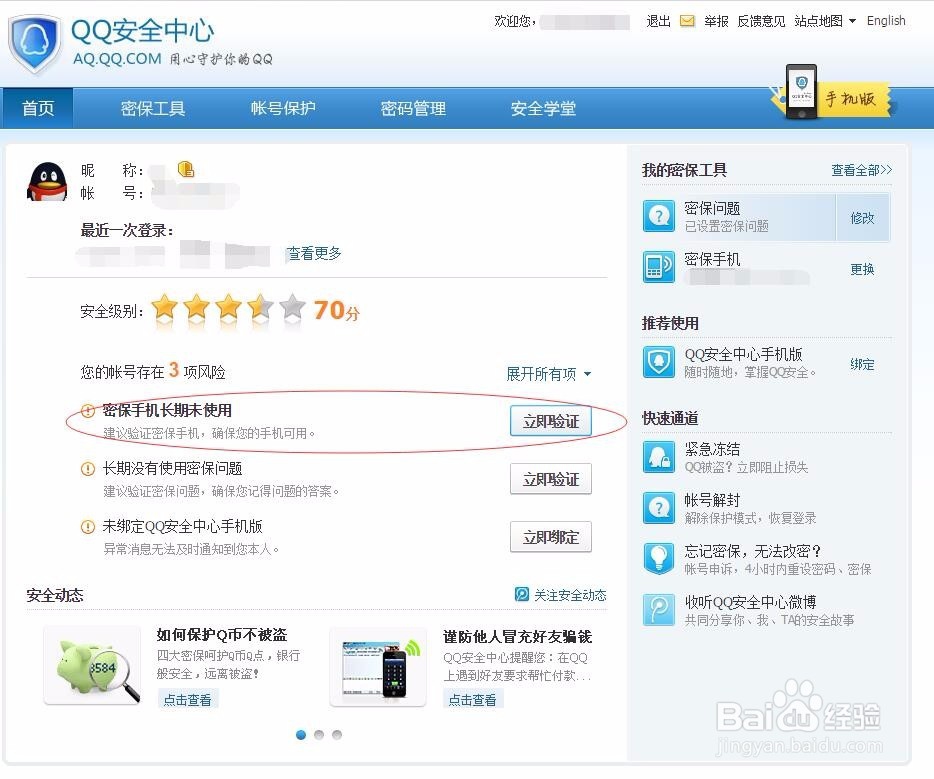Screen dimensions: 934x779
Task: Click the QQ安全中心手机版 shield icon
Action: (659, 362)
